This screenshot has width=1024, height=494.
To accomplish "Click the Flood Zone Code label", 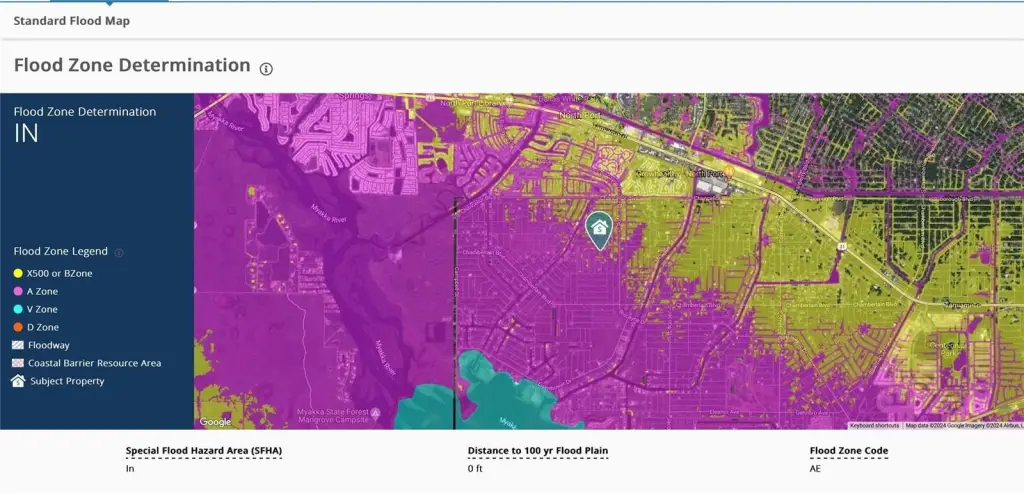I will coord(848,451).
